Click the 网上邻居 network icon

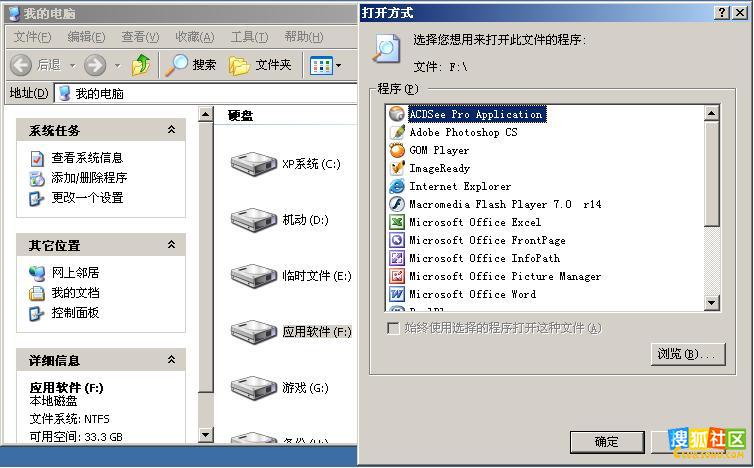coord(37,273)
